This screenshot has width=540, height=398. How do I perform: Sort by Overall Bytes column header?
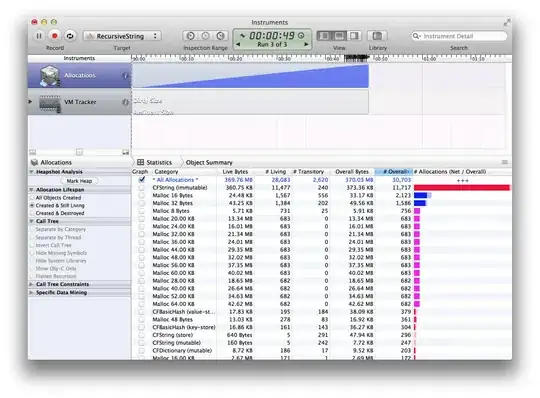352,171
